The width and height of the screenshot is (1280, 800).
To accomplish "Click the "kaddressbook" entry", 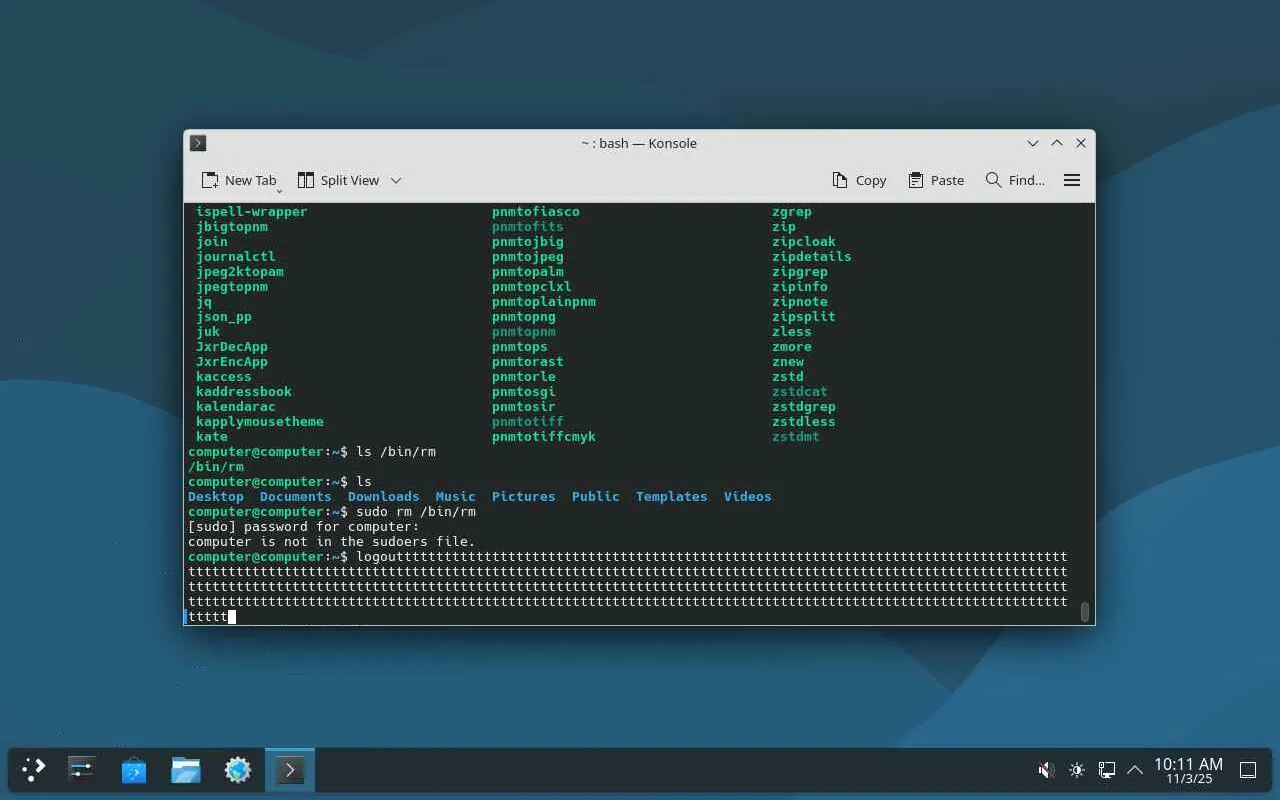I will click(244, 392).
